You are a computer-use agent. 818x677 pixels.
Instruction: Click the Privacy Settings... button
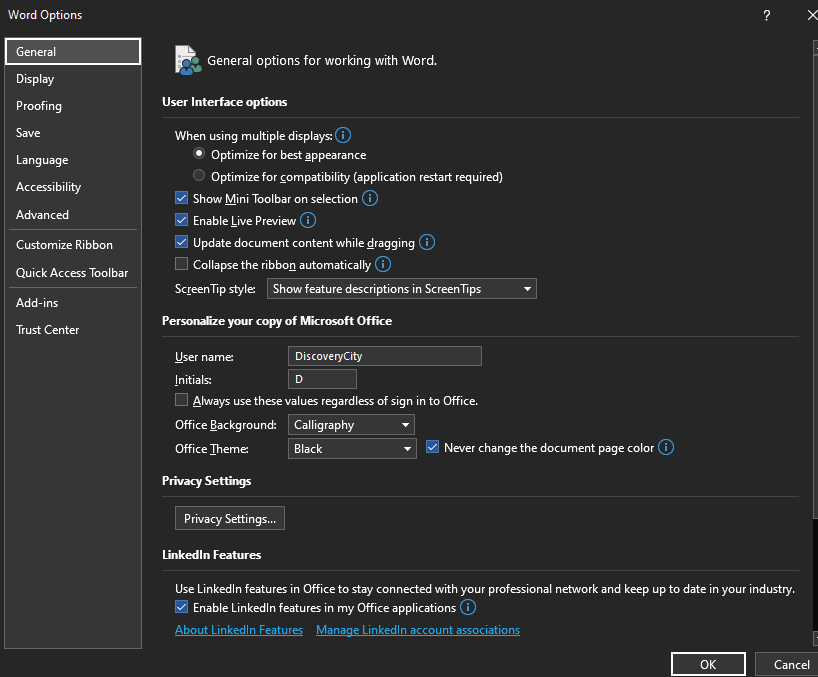point(230,518)
